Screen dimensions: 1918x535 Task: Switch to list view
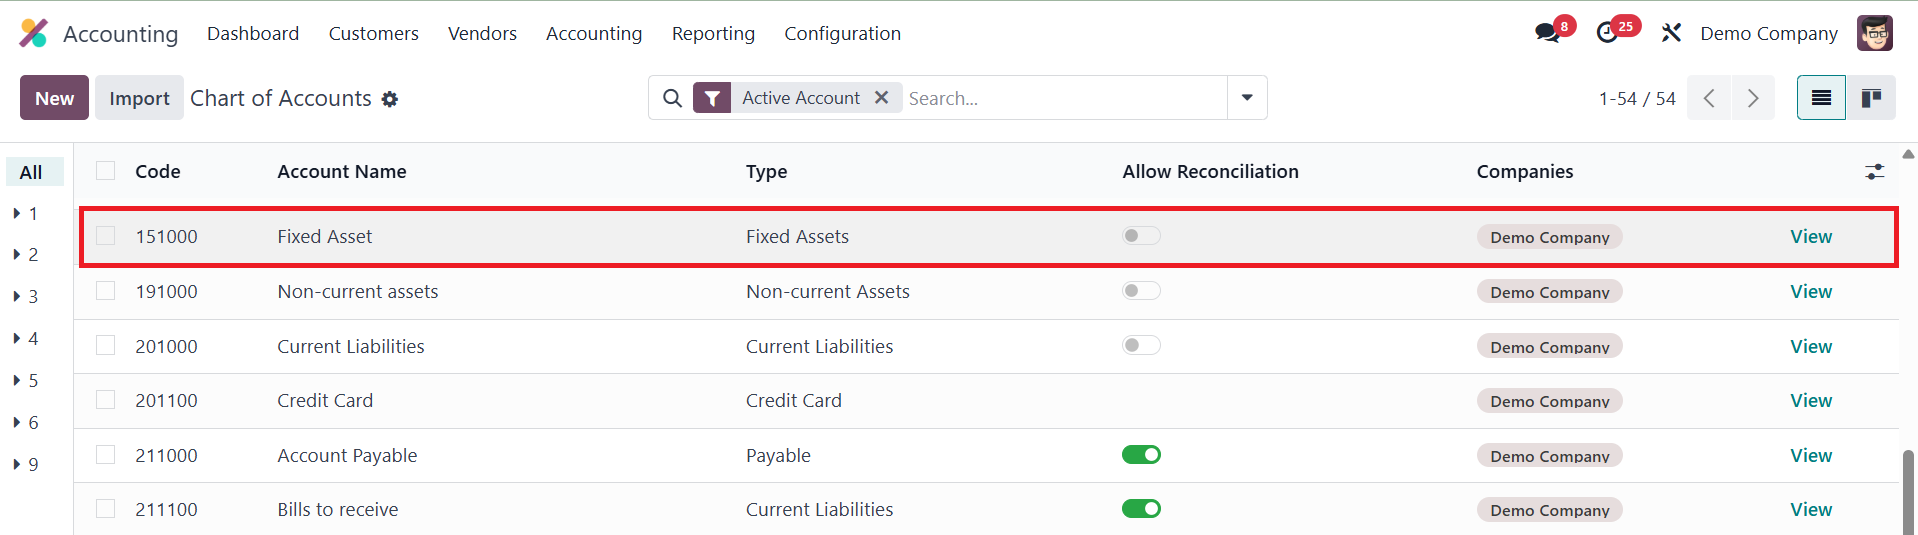tap(1821, 98)
